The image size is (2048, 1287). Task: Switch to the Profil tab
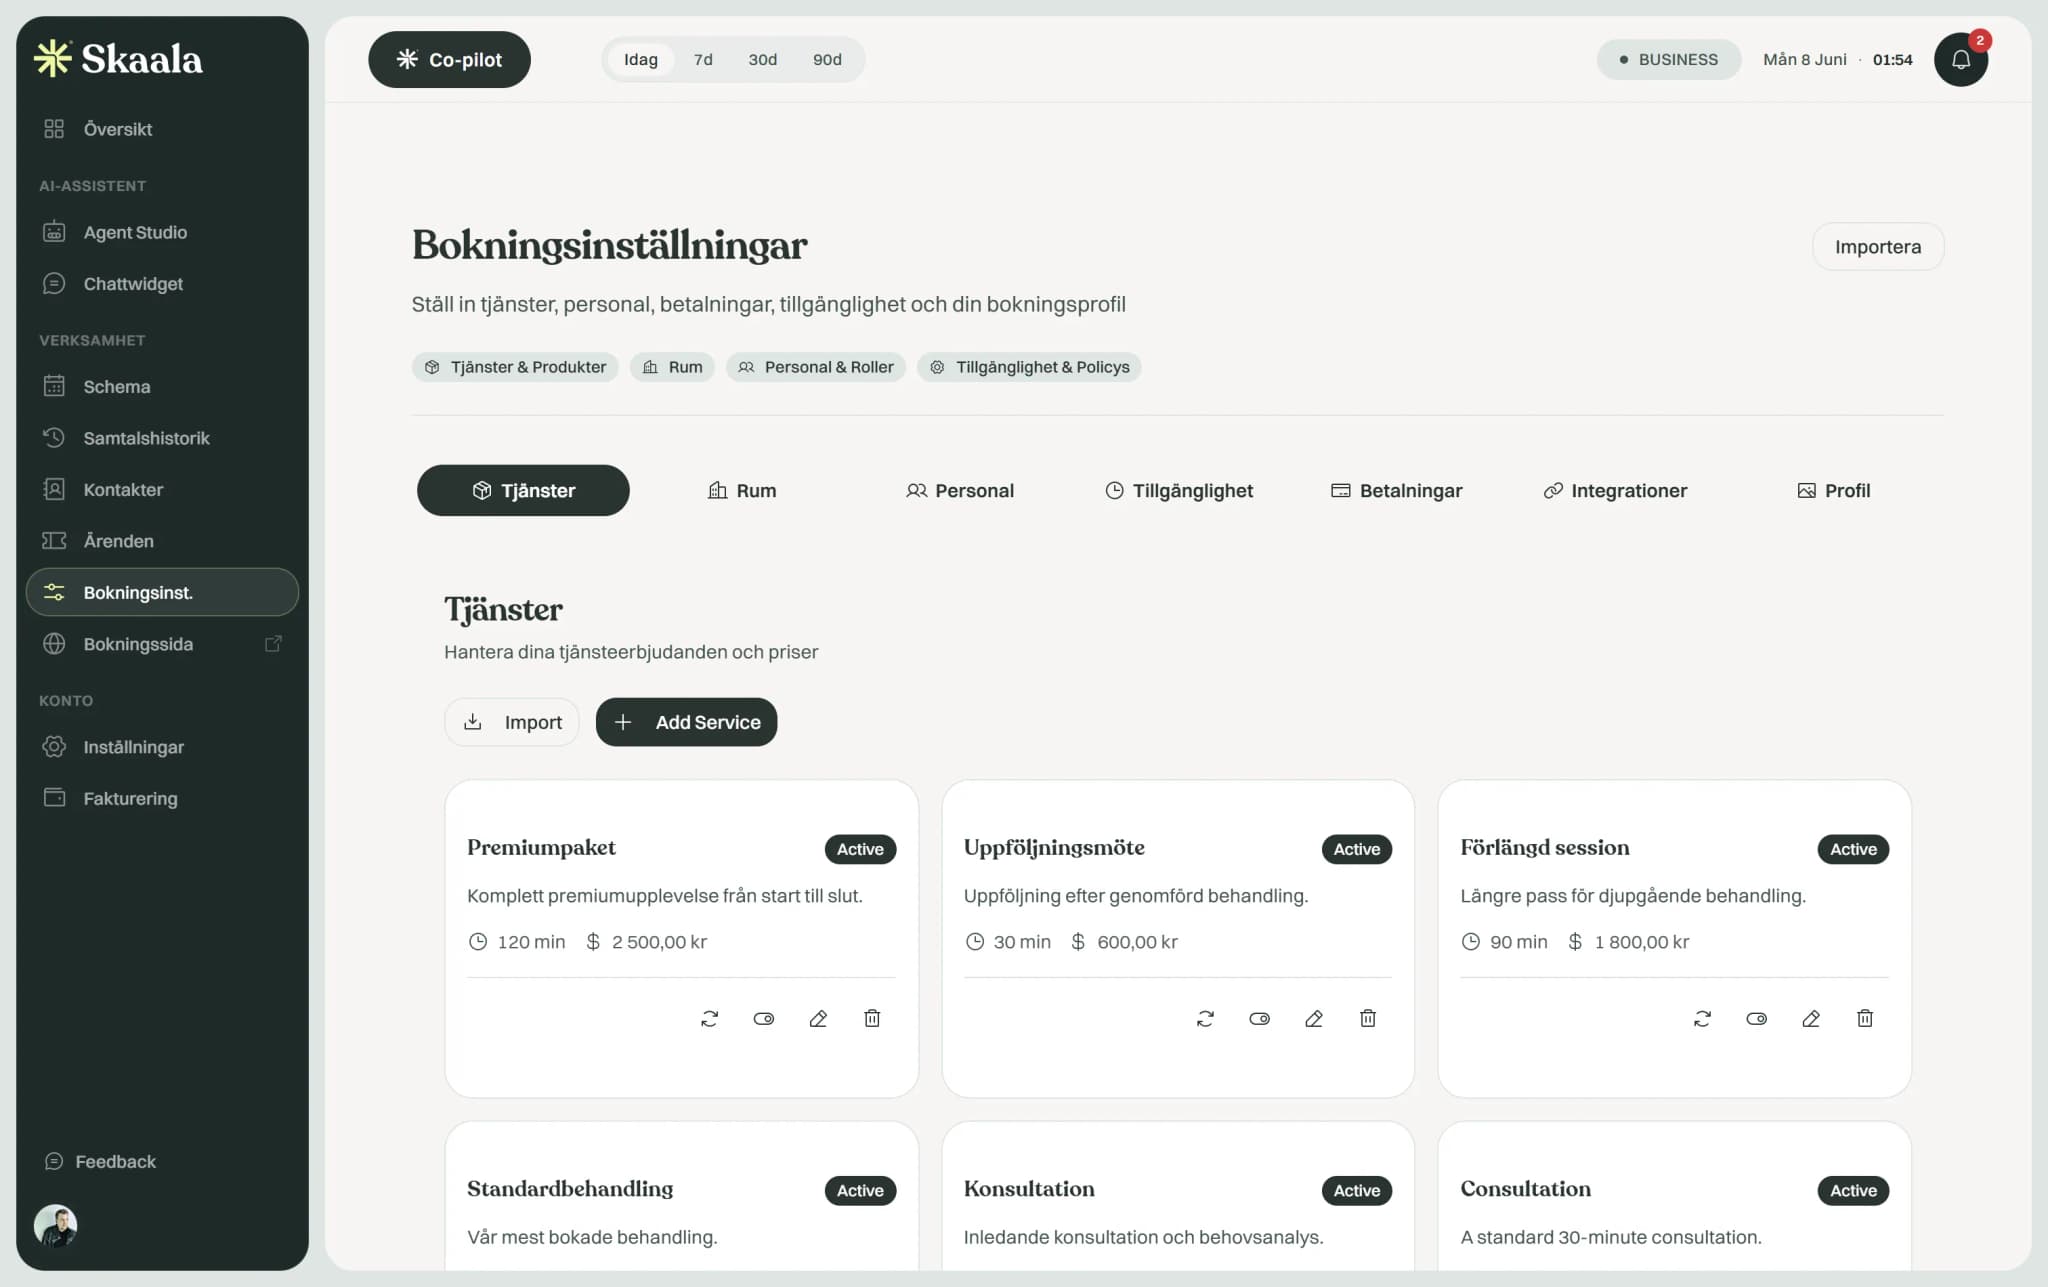point(1834,490)
